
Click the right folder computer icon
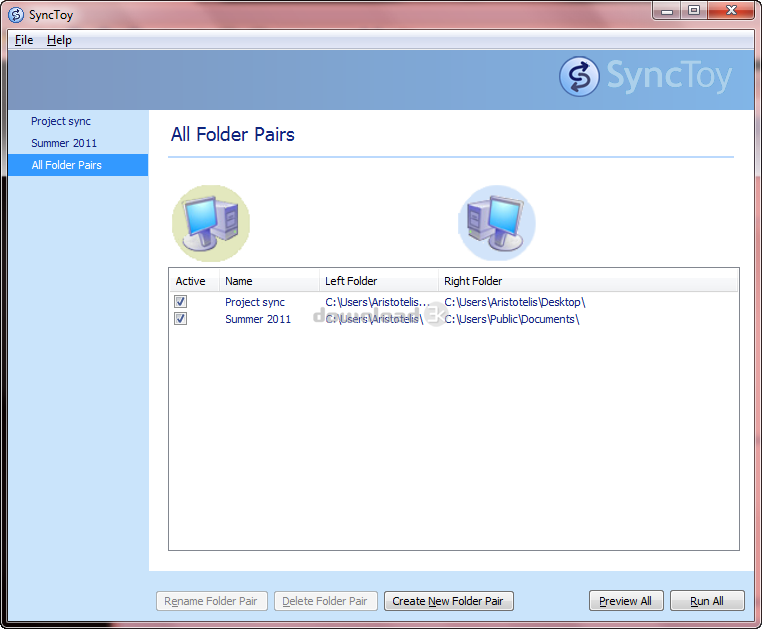coord(497,222)
